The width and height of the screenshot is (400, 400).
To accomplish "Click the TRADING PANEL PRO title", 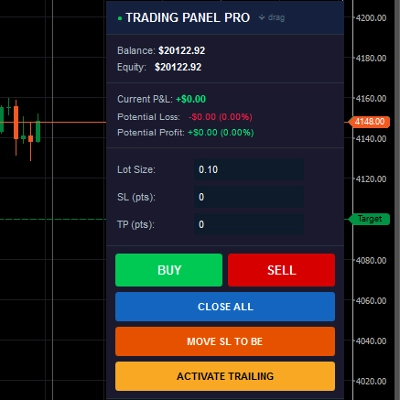I will point(188,18).
